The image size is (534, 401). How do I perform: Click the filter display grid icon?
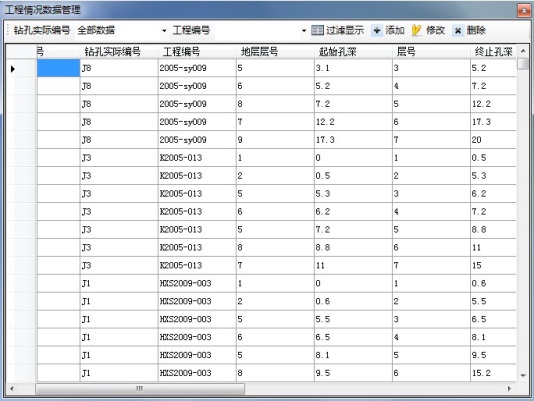coord(317,31)
